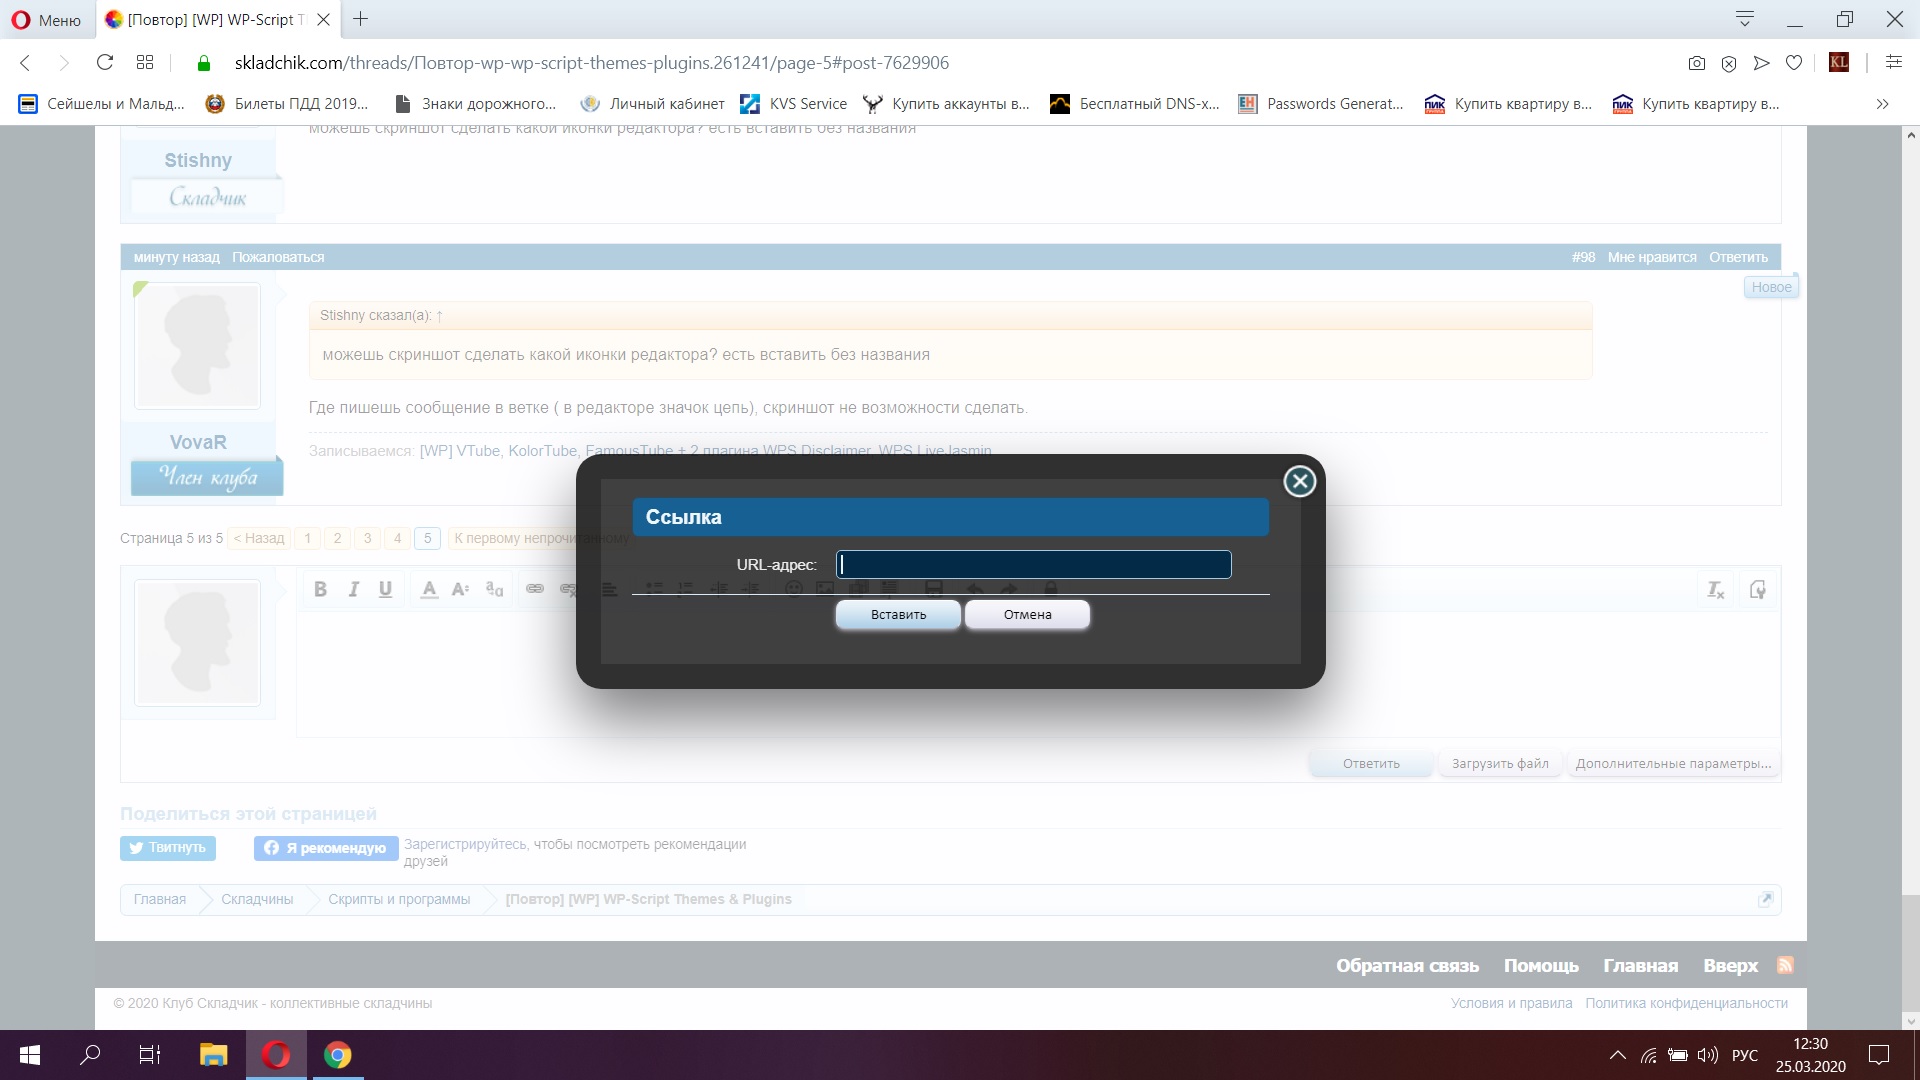Screen dimensions: 1920x1080
Task: Toggle bold formatting in the editor
Action: [320, 590]
